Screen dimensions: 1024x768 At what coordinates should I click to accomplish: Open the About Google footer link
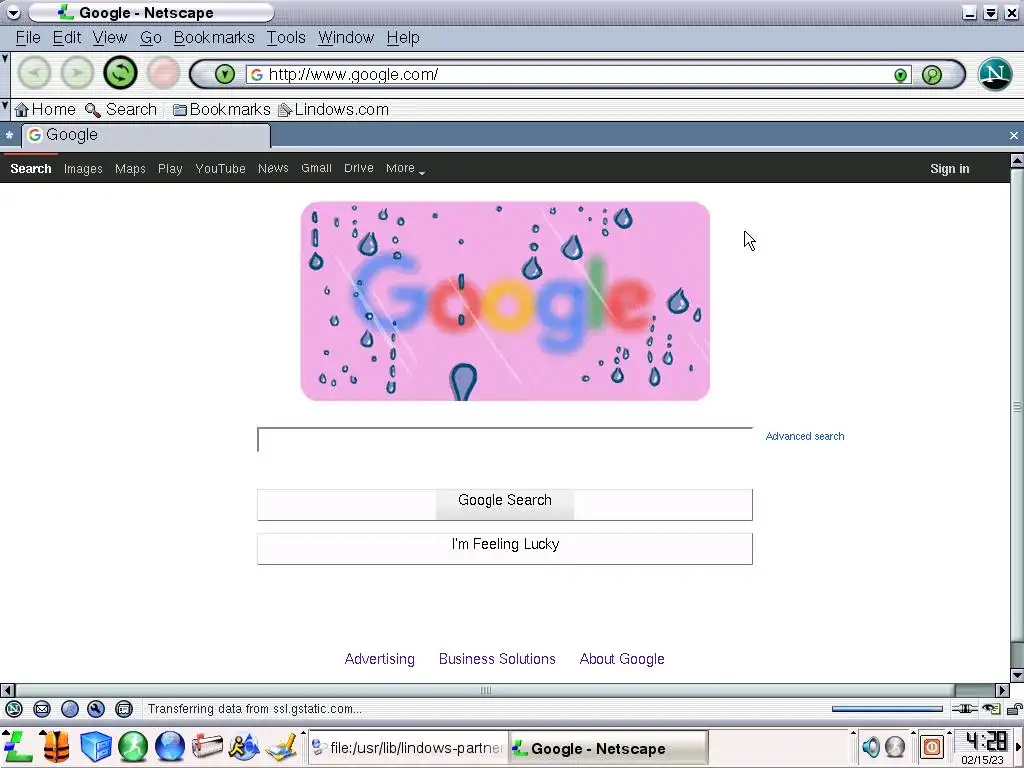point(622,659)
